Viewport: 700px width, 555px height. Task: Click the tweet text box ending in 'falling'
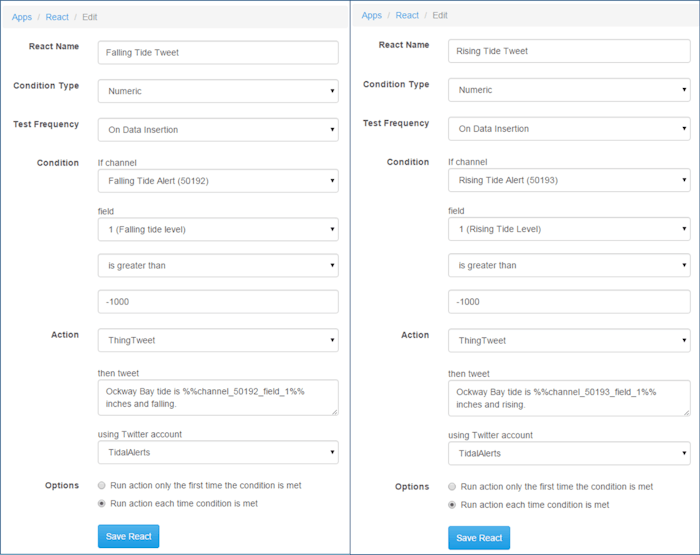click(217, 397)
